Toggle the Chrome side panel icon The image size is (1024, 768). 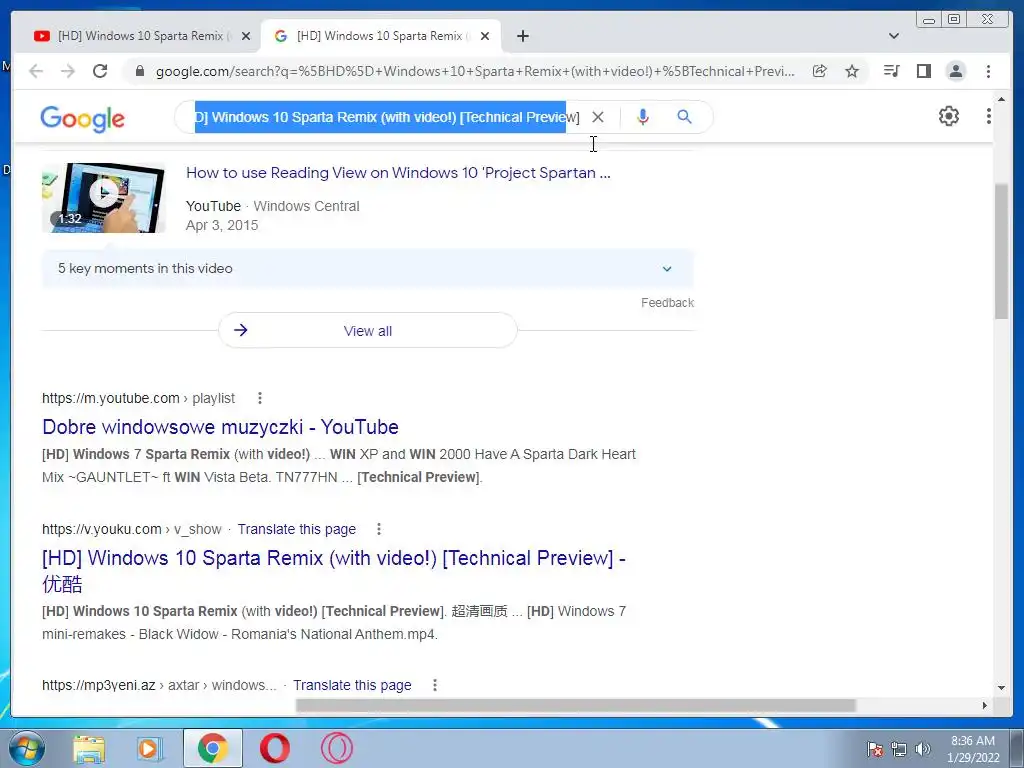click(923, 71)
